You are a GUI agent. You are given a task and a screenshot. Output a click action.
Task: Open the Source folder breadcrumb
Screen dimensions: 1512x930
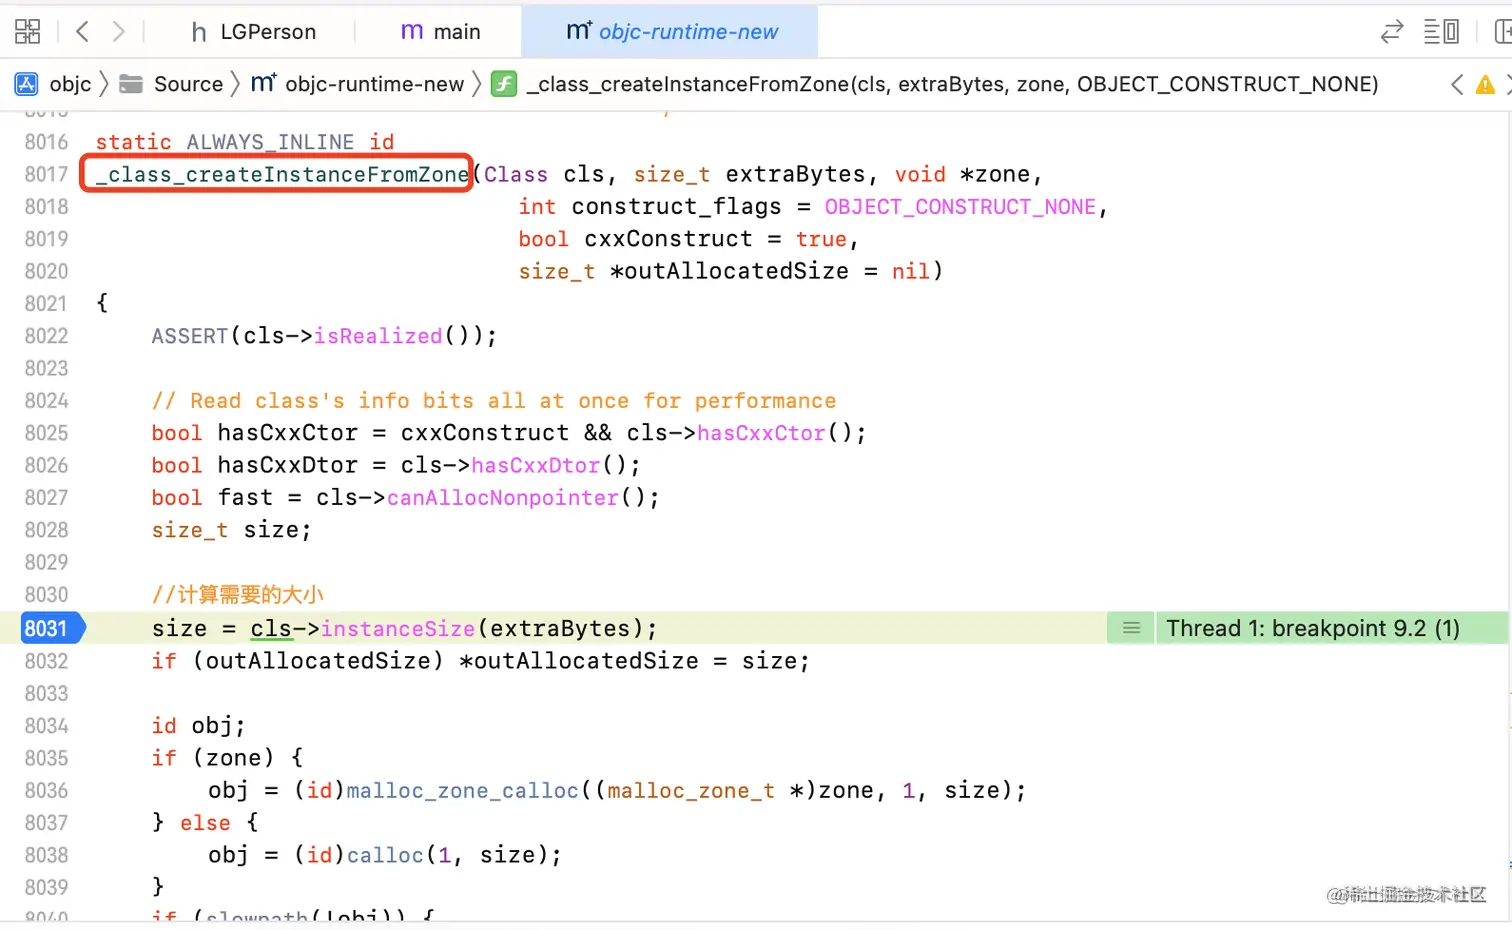[x=188, y=84]
